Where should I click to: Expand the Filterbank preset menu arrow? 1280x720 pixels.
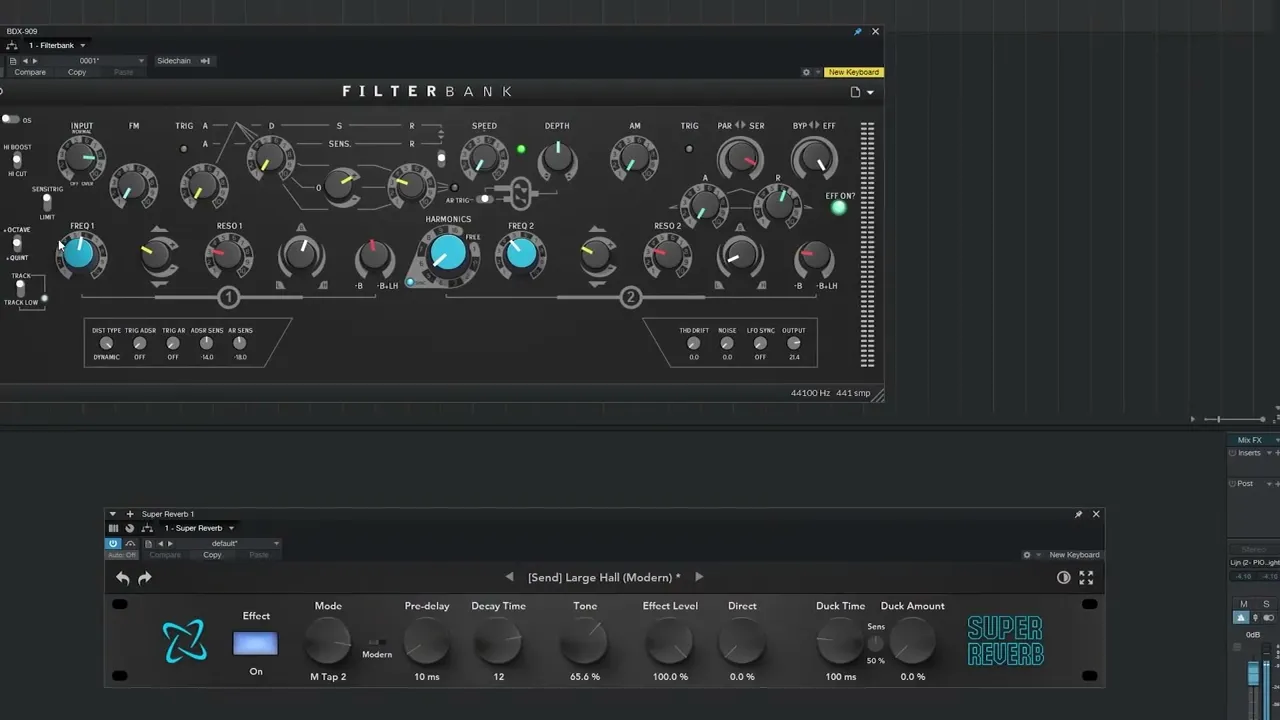(x=870, y=93)
